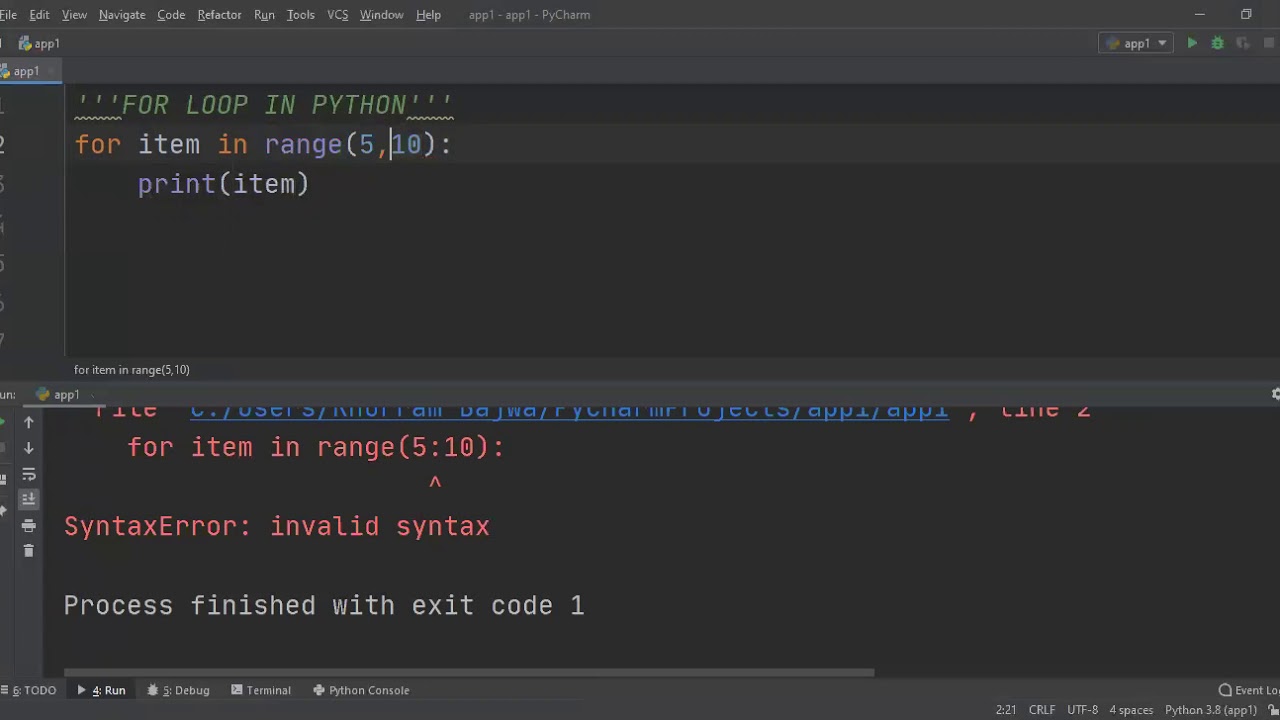This screenshot has width=1280, height=720.
Task: Open the Terminal tool window
Action: point(261,690)
